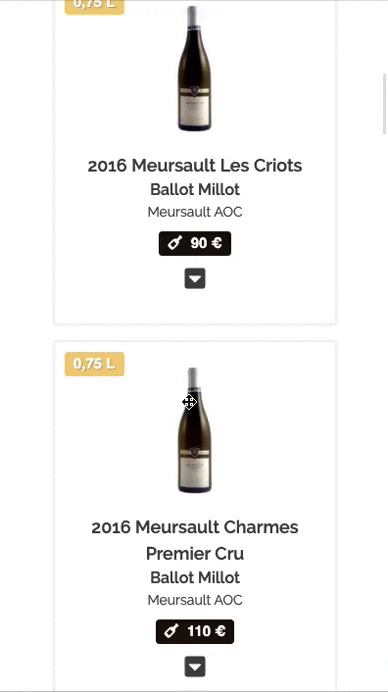Click the Premier Cru line of the second title

click(195, 553)
